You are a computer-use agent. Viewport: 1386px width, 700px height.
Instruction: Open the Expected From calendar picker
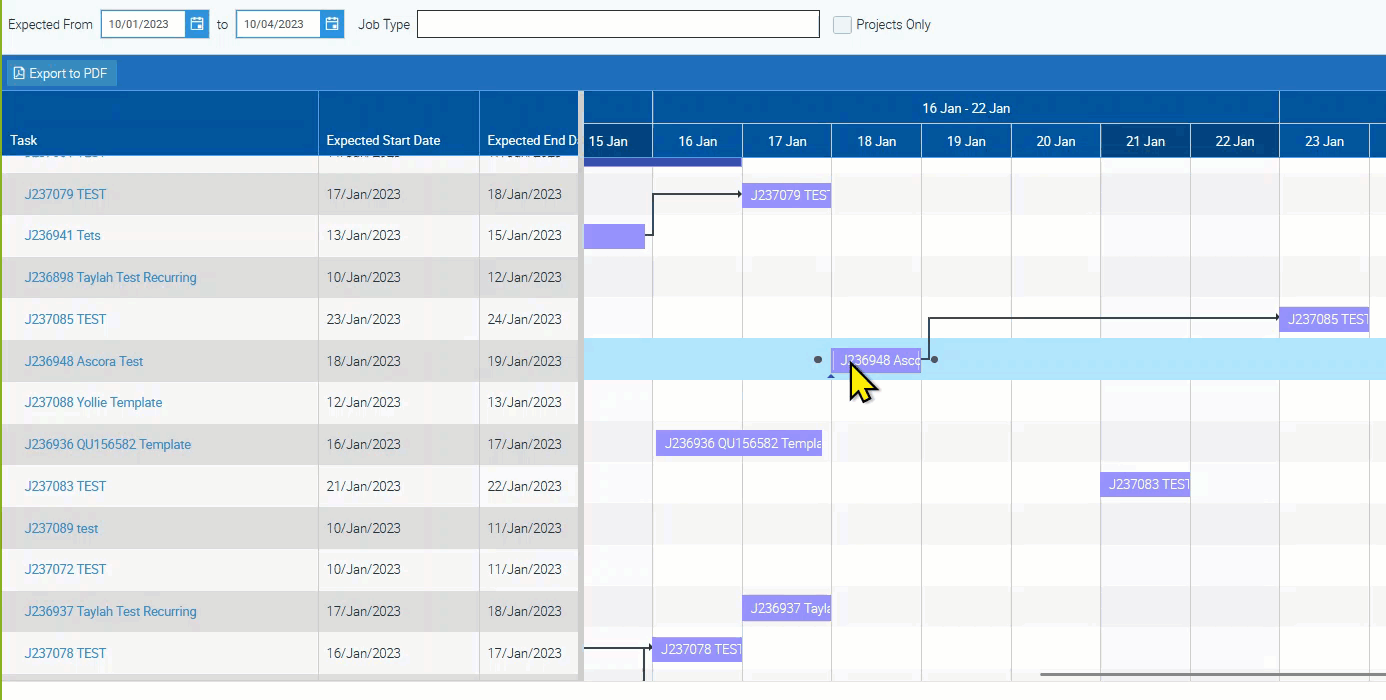(x=197, y=24)
